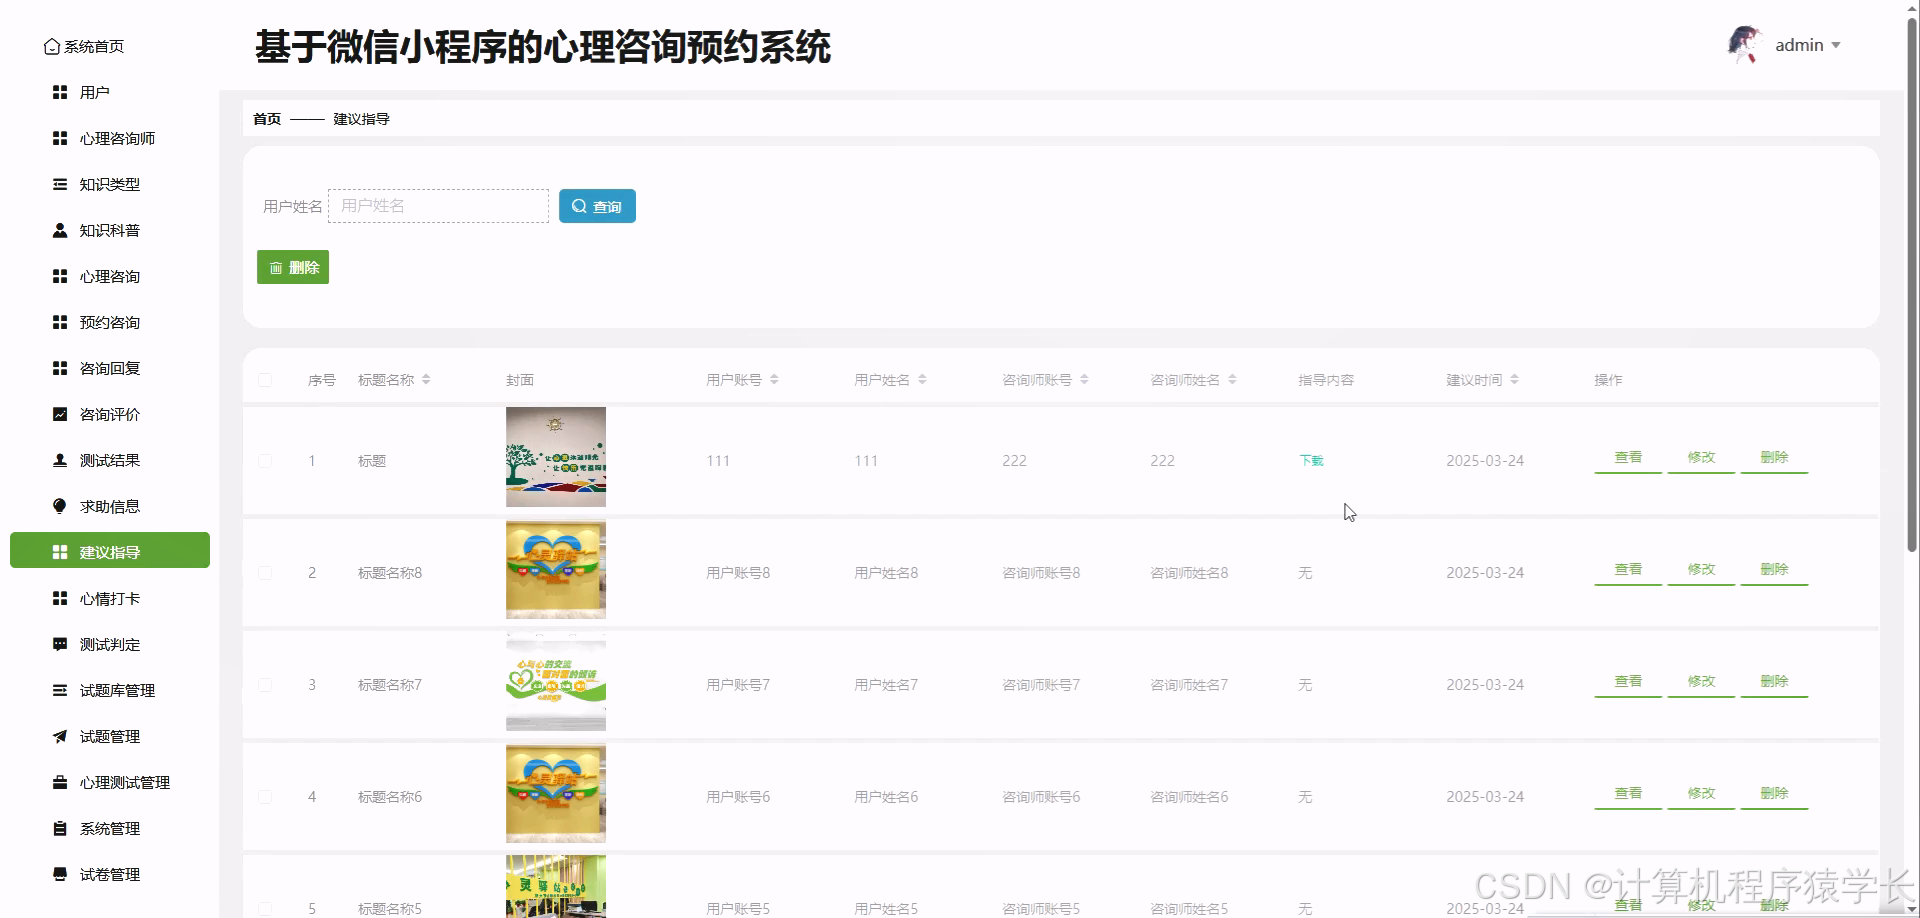Click the 知识科普 person icon
This screenshot has height=918, width=1920.
[x=58, y=230]
